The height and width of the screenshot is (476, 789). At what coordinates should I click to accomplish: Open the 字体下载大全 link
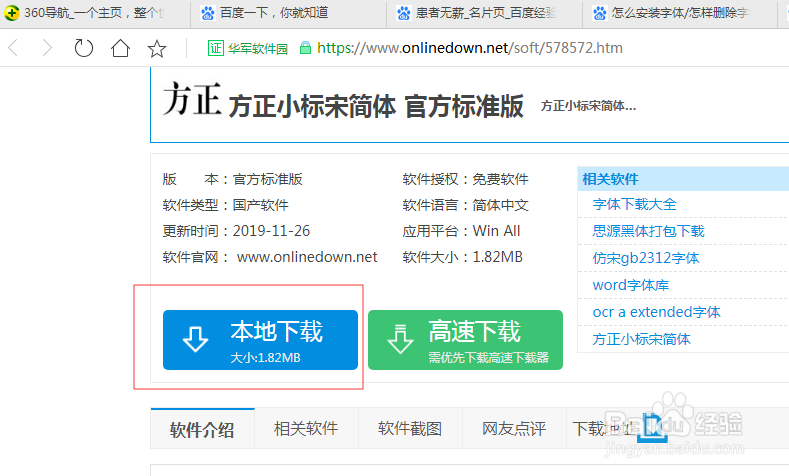[x=635, y=204]
